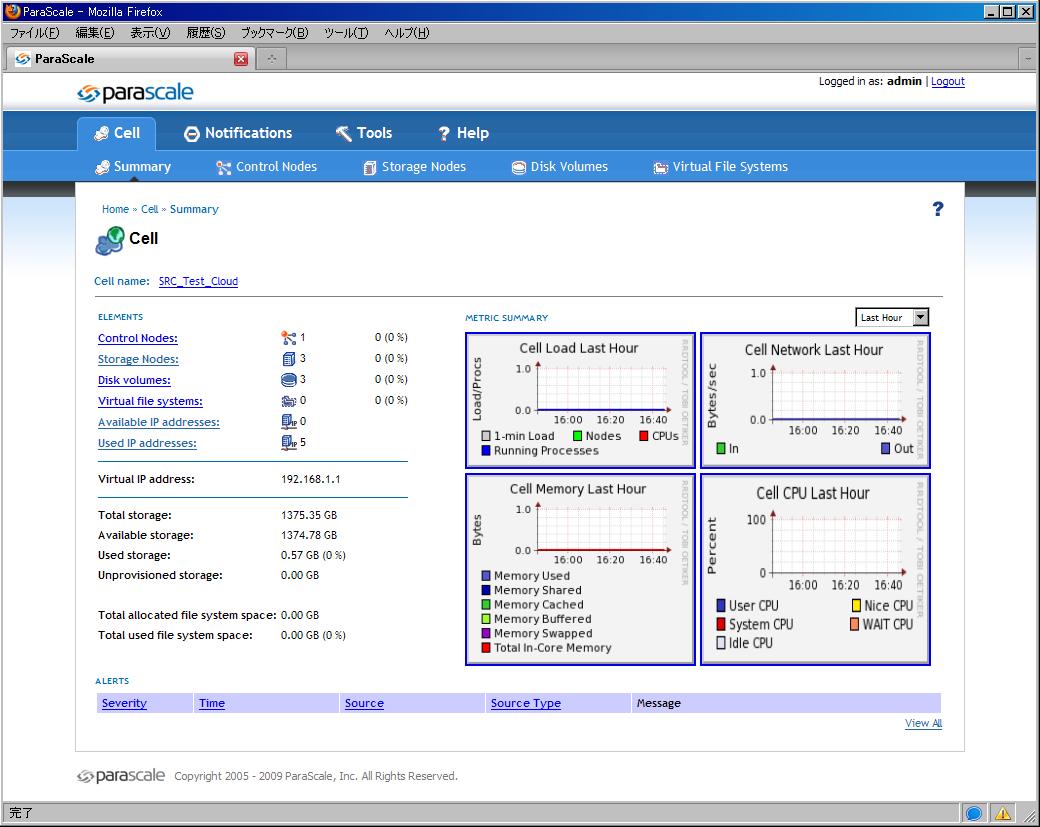Click the Used IP addresses icon

(x=289, y=443)
